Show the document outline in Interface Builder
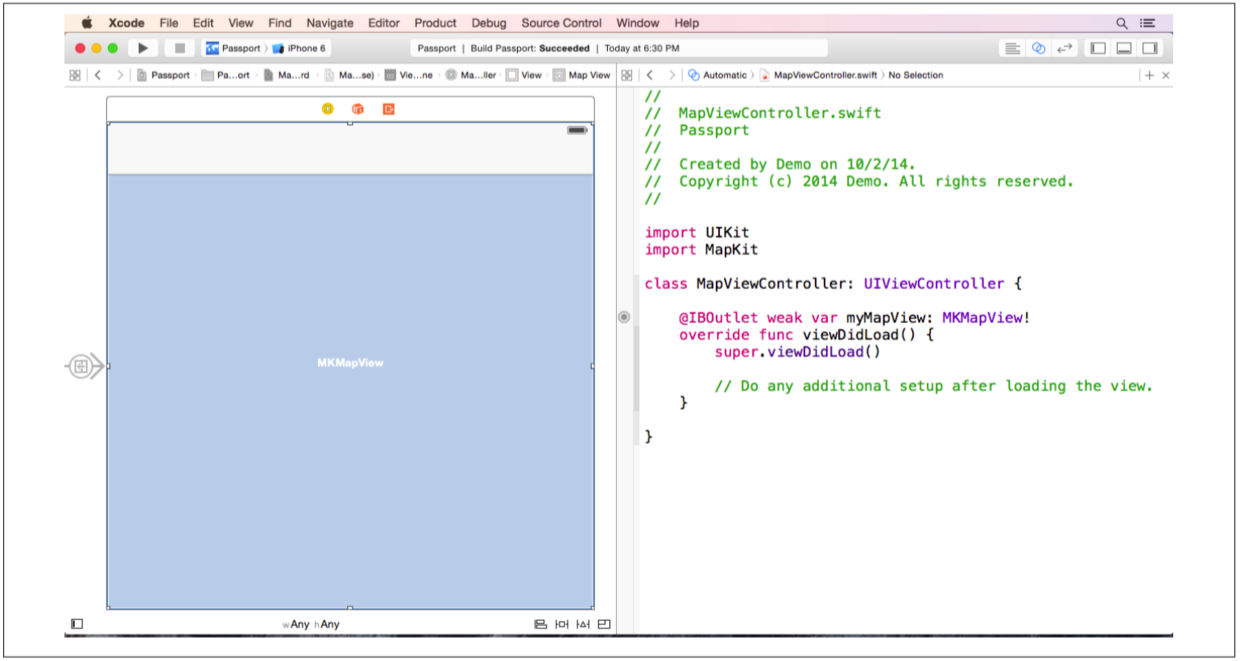1240x661 pixels. coord(77,624)
